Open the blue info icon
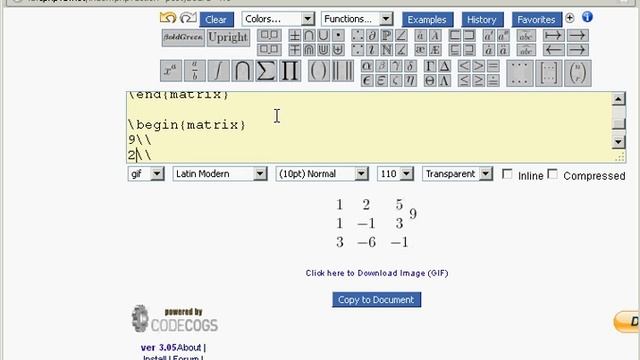Viewport: 640px width, 360px height. click(x=587, y=17)
